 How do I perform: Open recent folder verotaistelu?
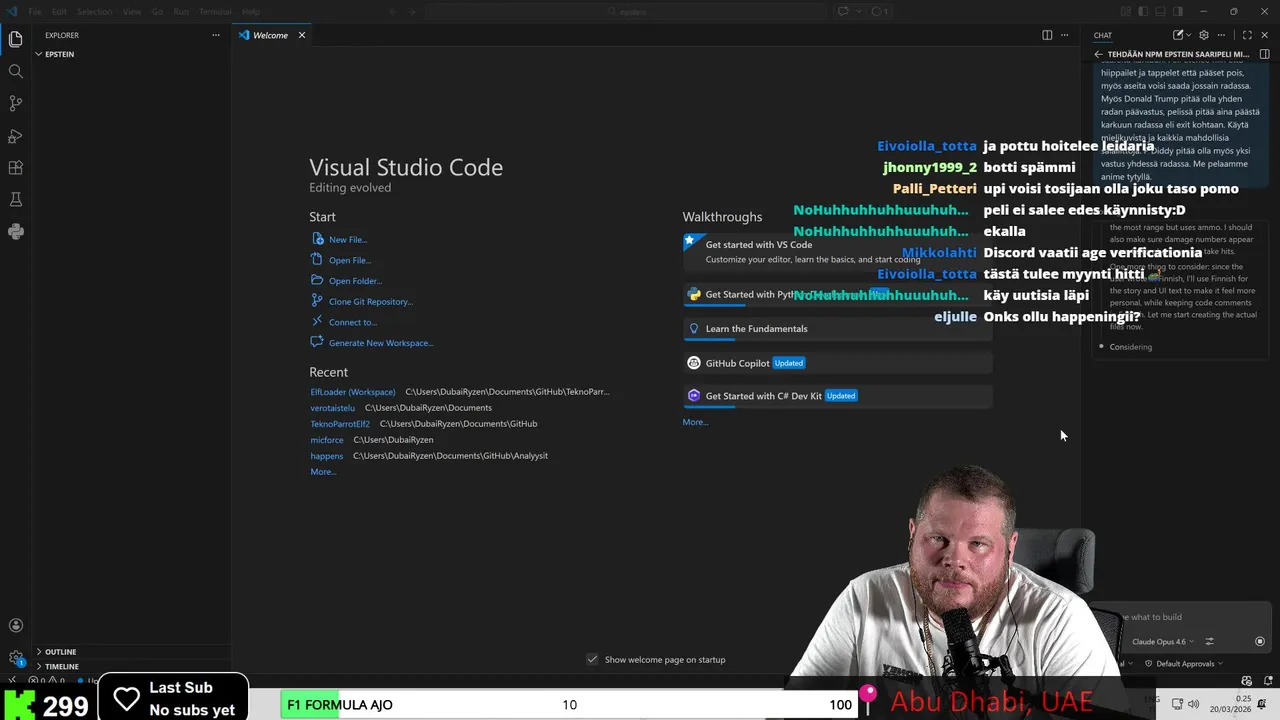(332, 408)
